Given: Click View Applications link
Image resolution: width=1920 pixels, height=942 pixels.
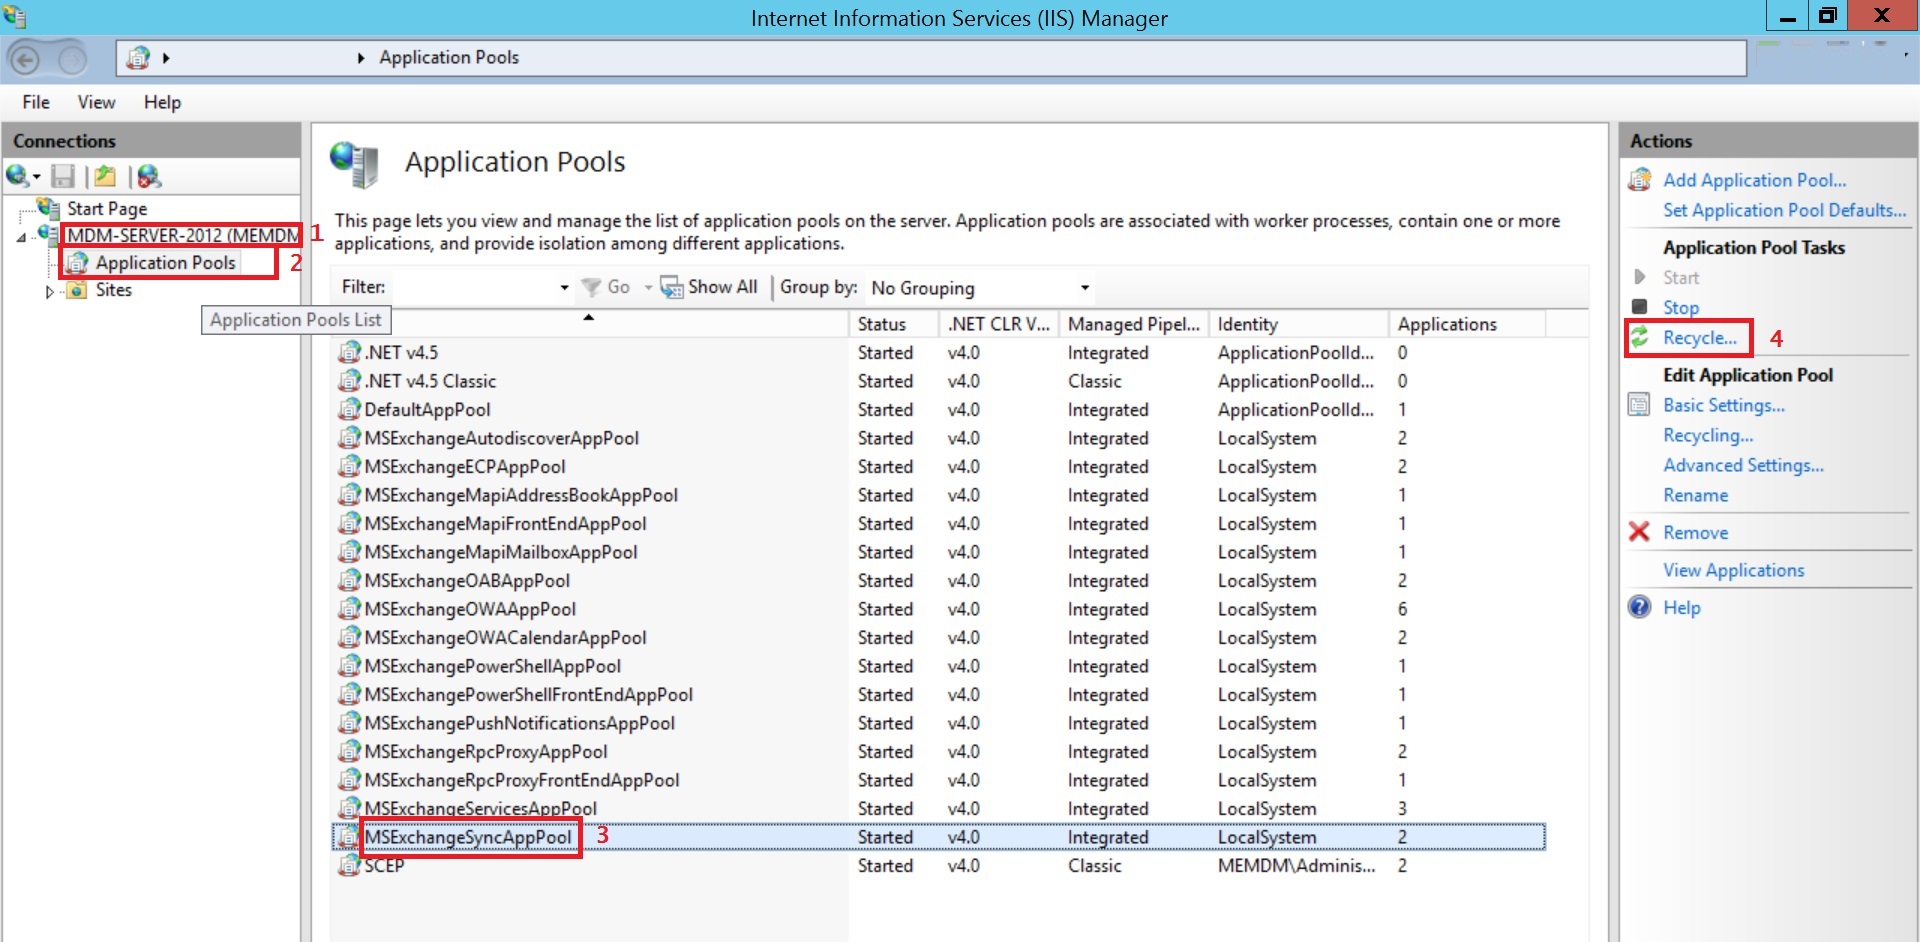Looking at the screenshot, I should click(x=1734, y=570).
